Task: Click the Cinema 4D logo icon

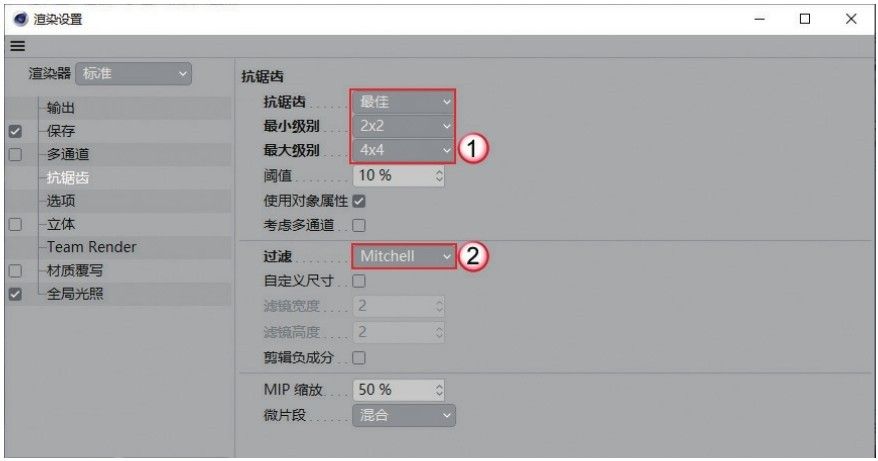Action: pyautogui.click(x=21, y=19)
